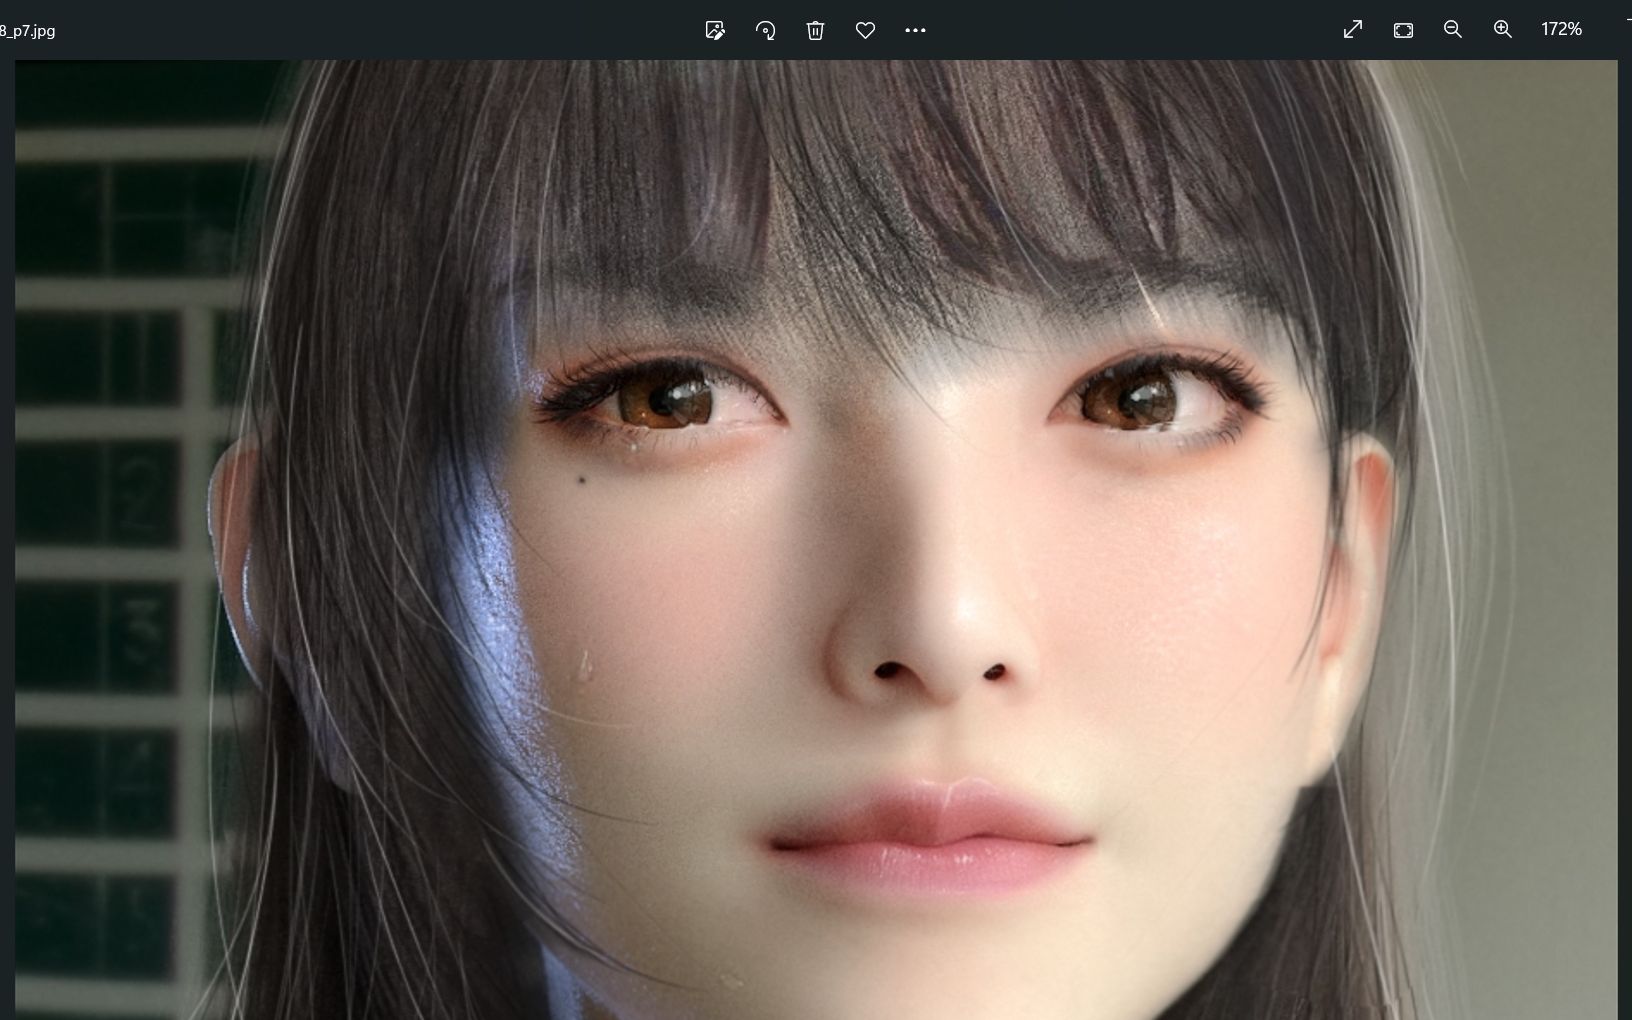Click the 172% zoom level value

click(1561, 29)
